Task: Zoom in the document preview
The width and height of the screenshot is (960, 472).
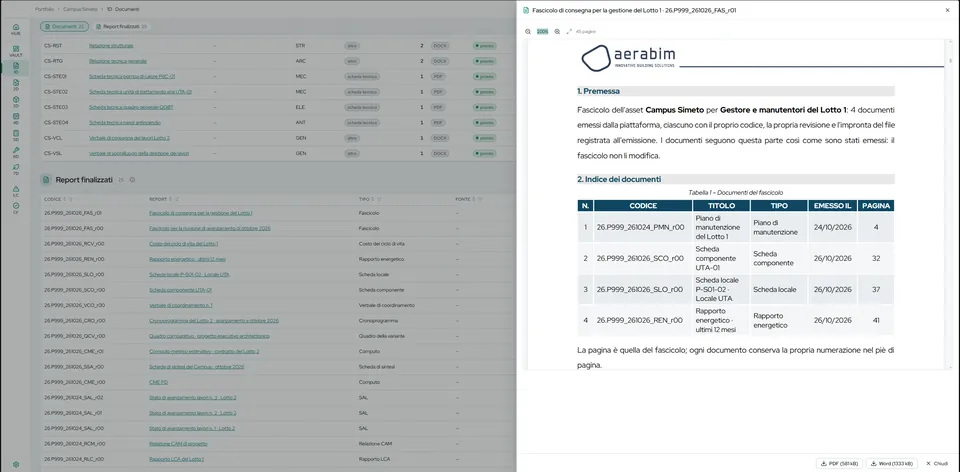Action: pyautogui.click(x=557, y=31)
